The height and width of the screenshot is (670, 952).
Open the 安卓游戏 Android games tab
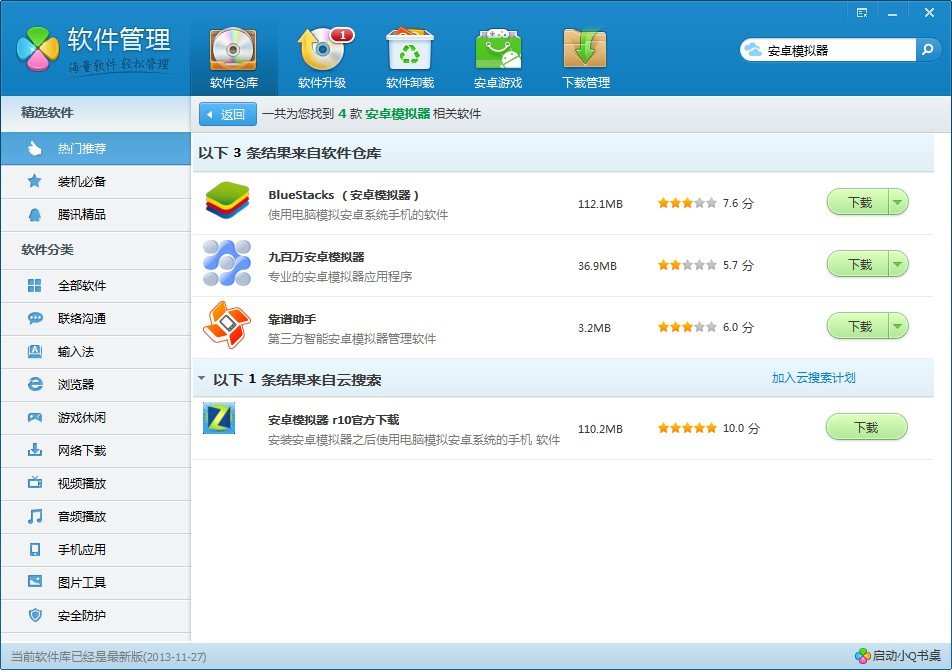(x=498, y=59)
